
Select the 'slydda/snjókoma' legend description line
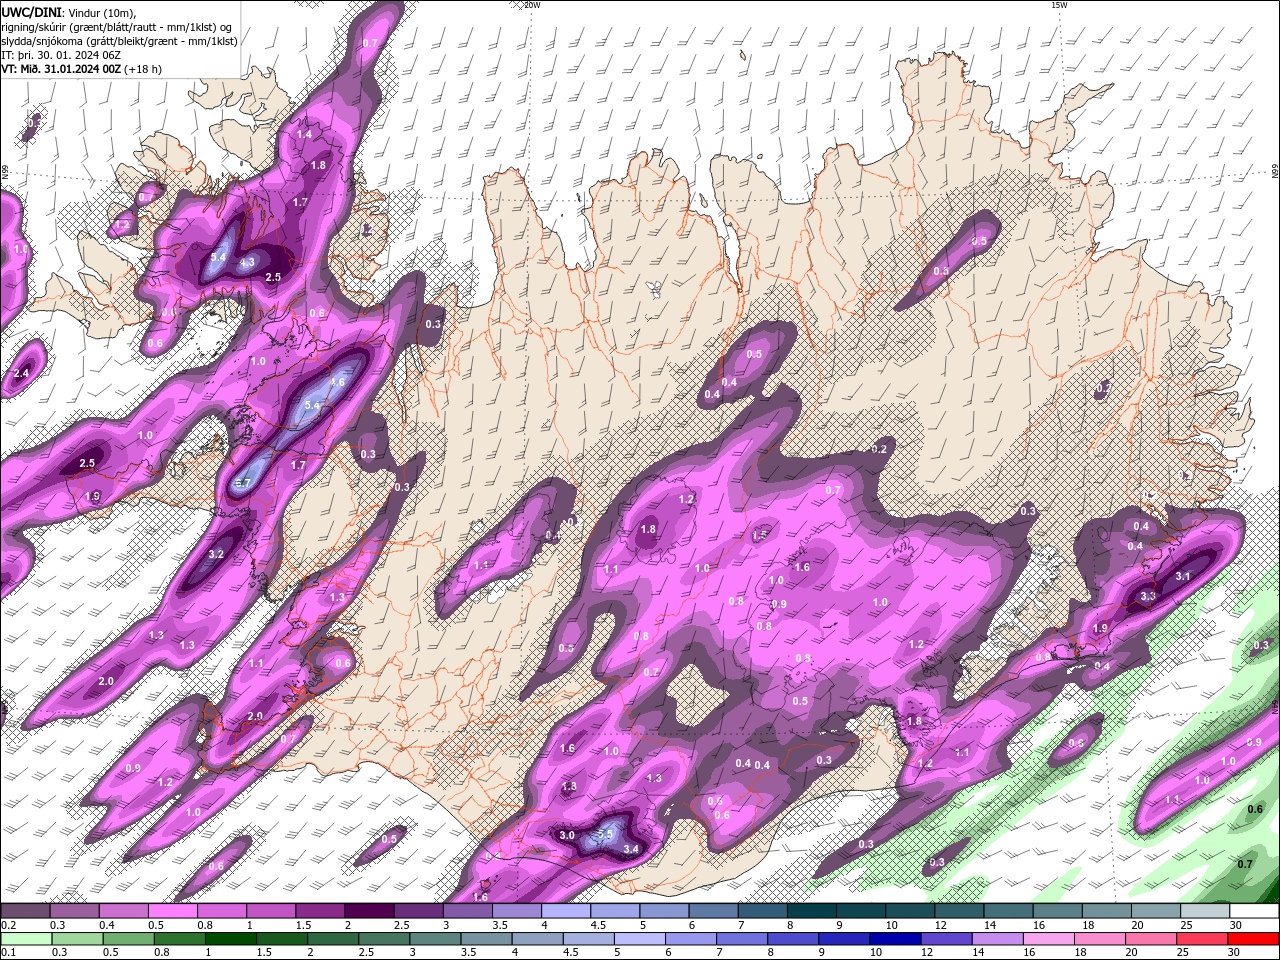(119, 41)
